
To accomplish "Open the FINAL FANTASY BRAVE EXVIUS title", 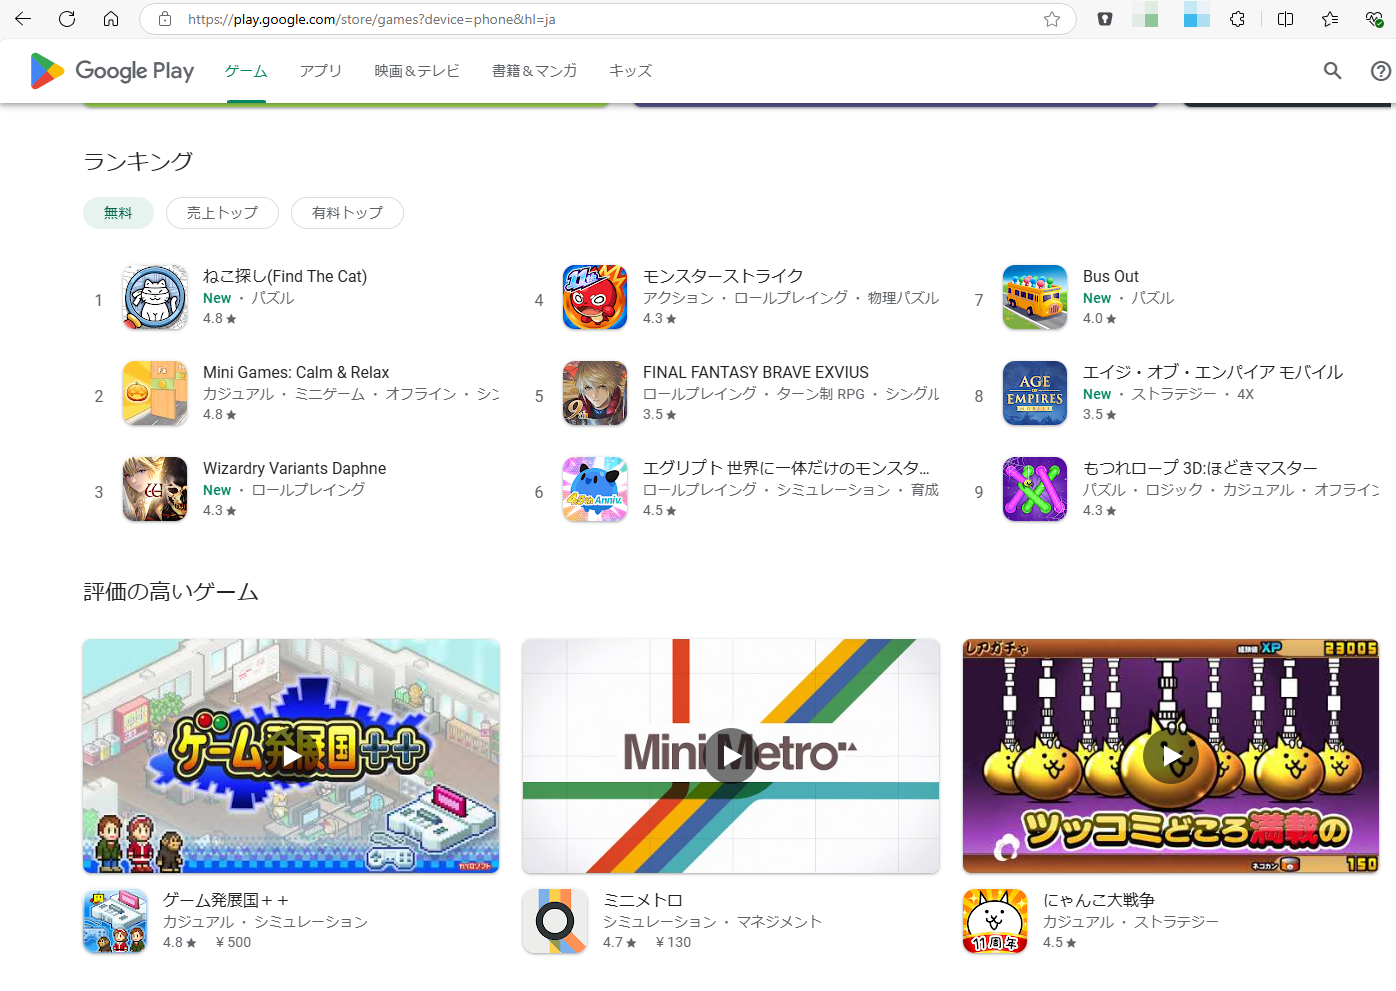I will click(x=756, y=372).
